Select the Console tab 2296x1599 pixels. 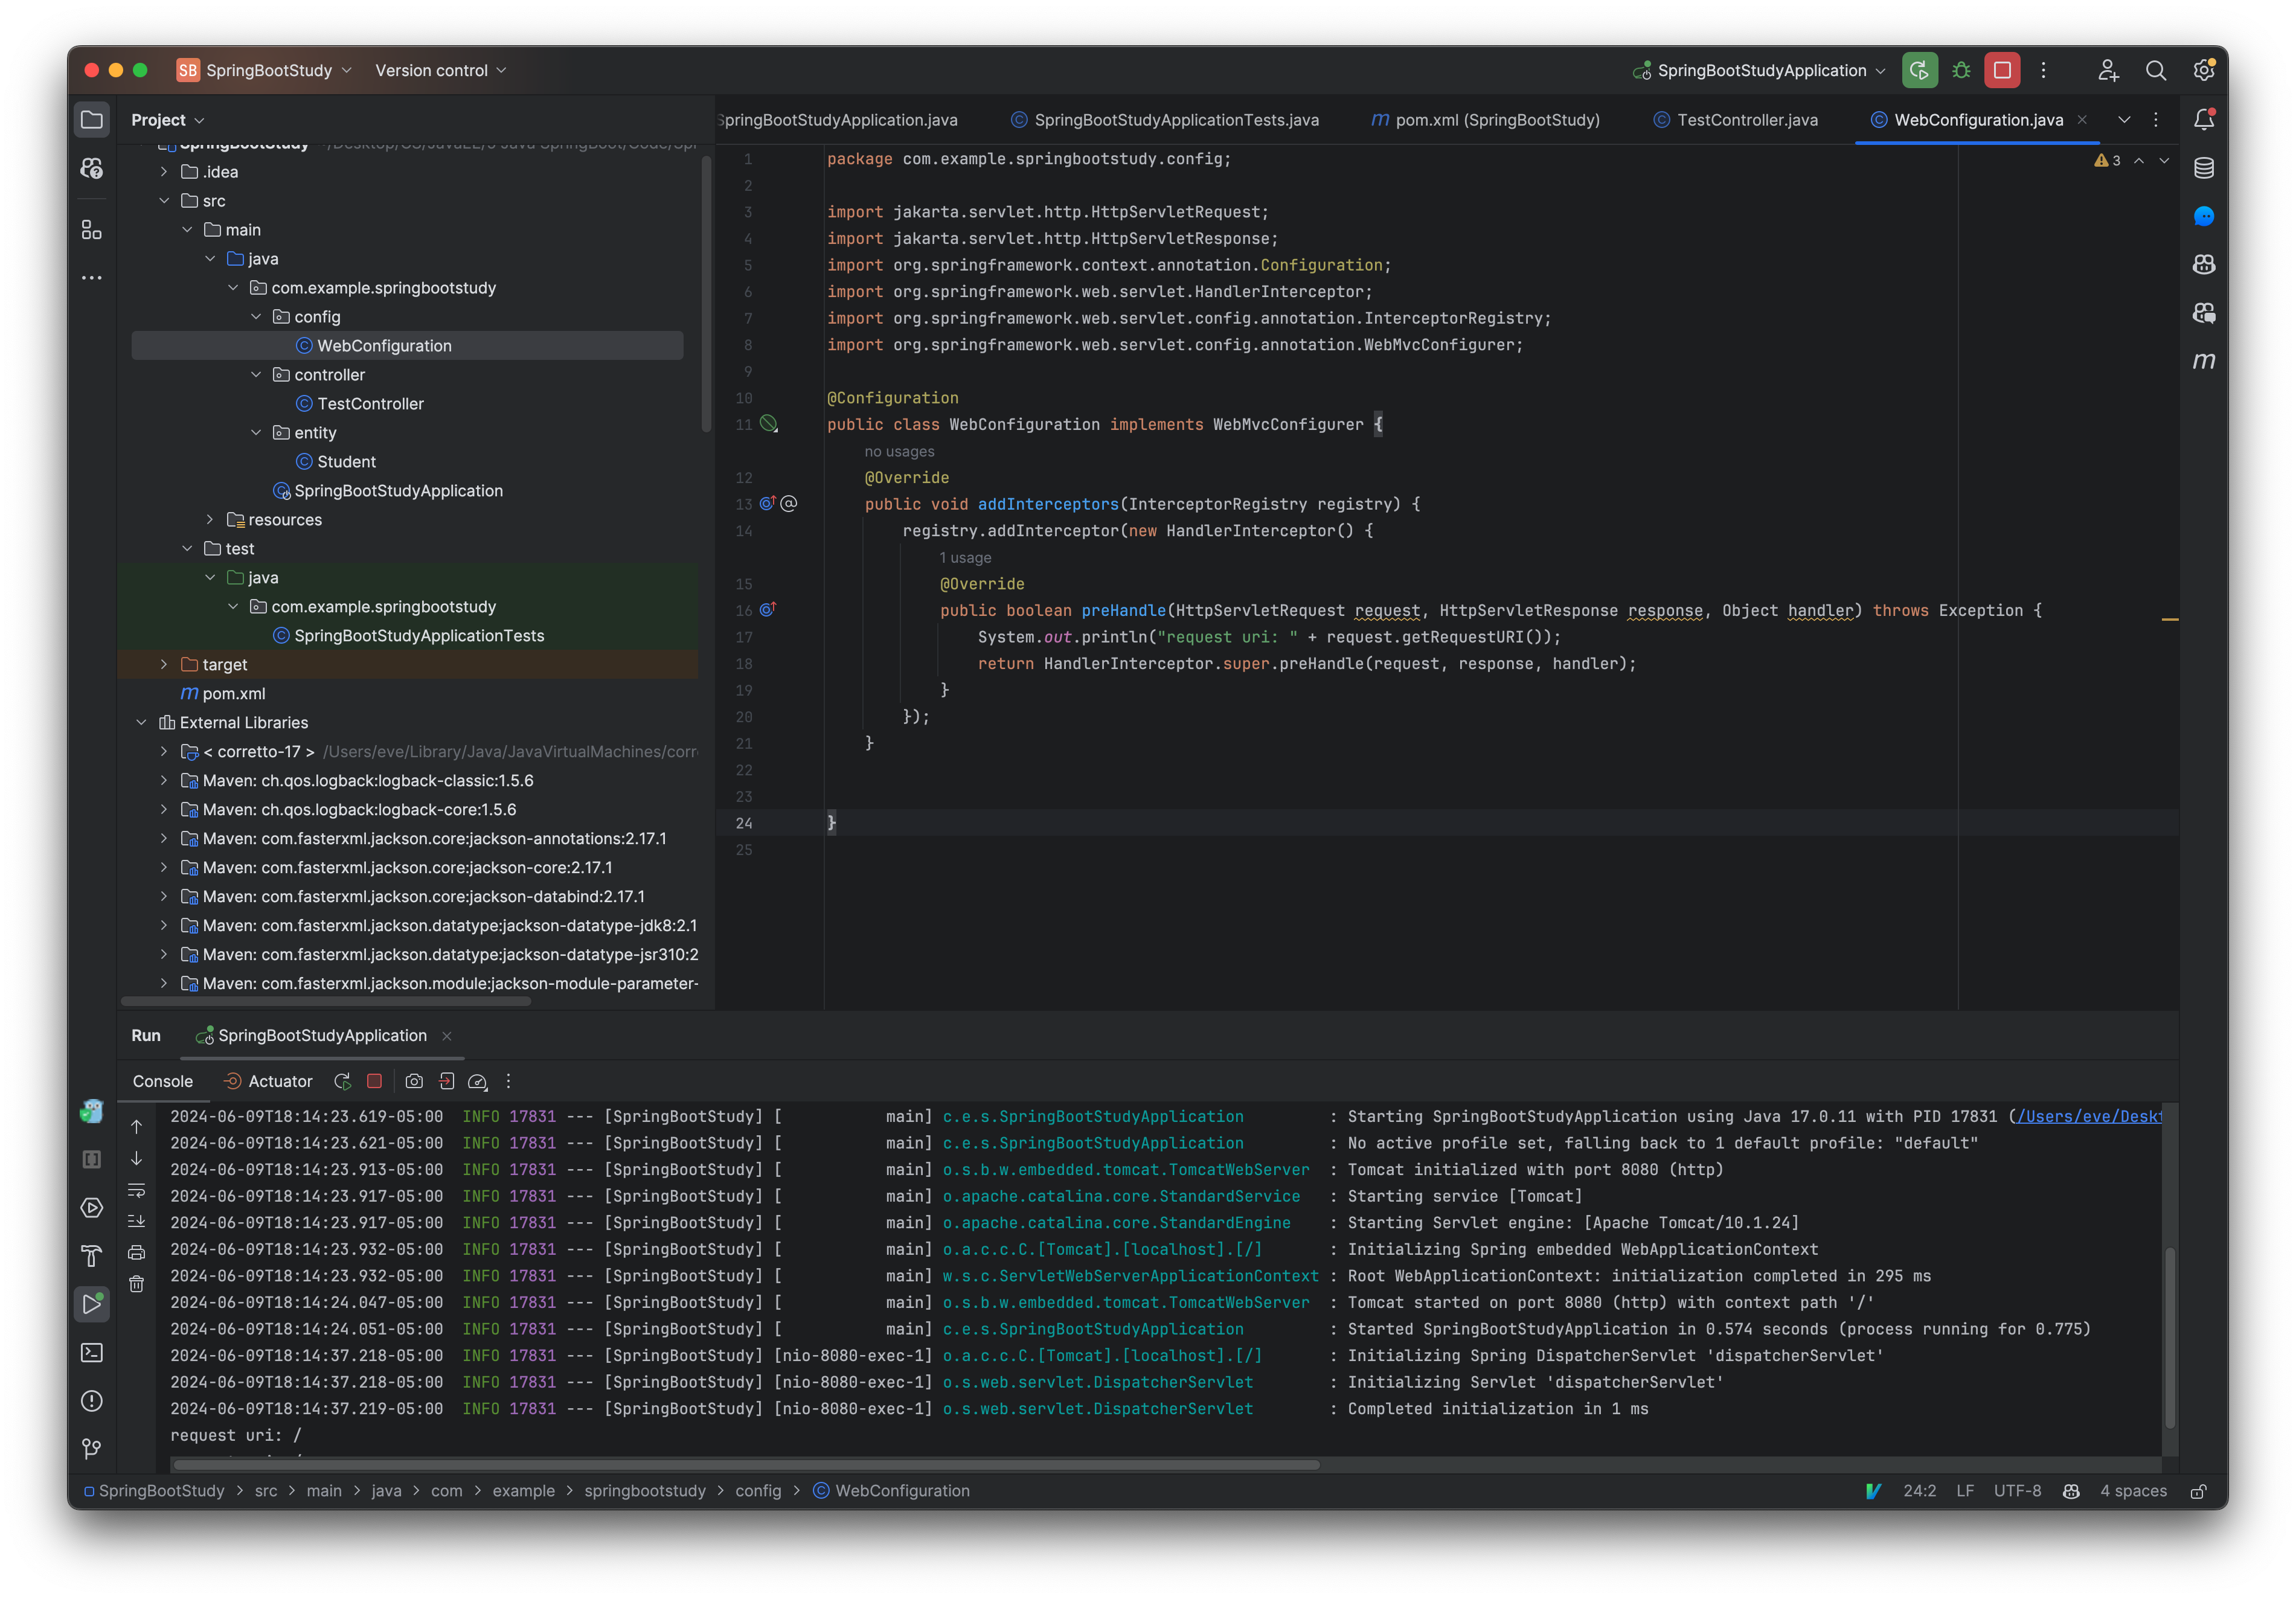click(x=163, y=1081)
